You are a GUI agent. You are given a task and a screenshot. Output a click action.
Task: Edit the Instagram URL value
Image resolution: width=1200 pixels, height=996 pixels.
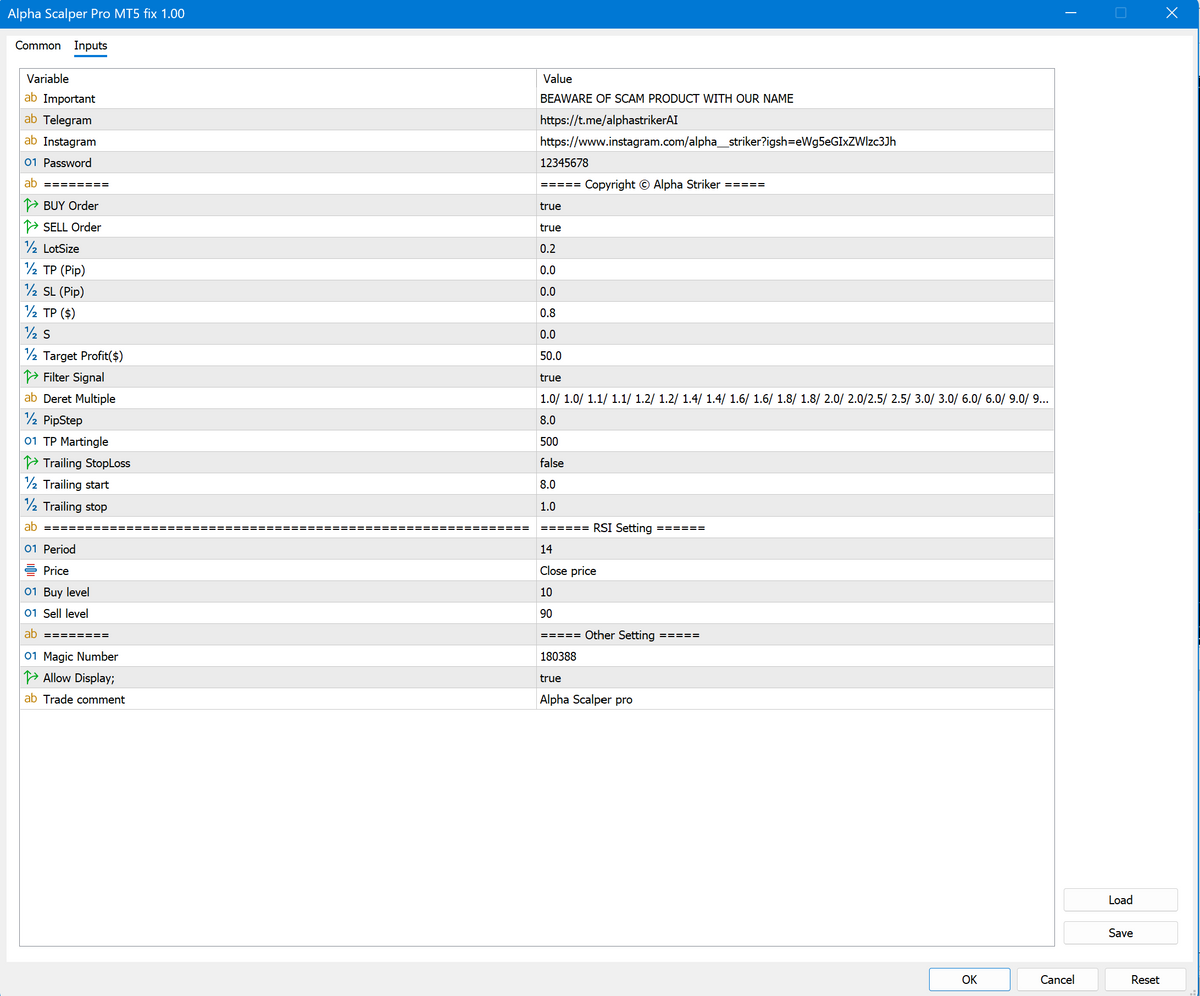click(x=795, y=142)
